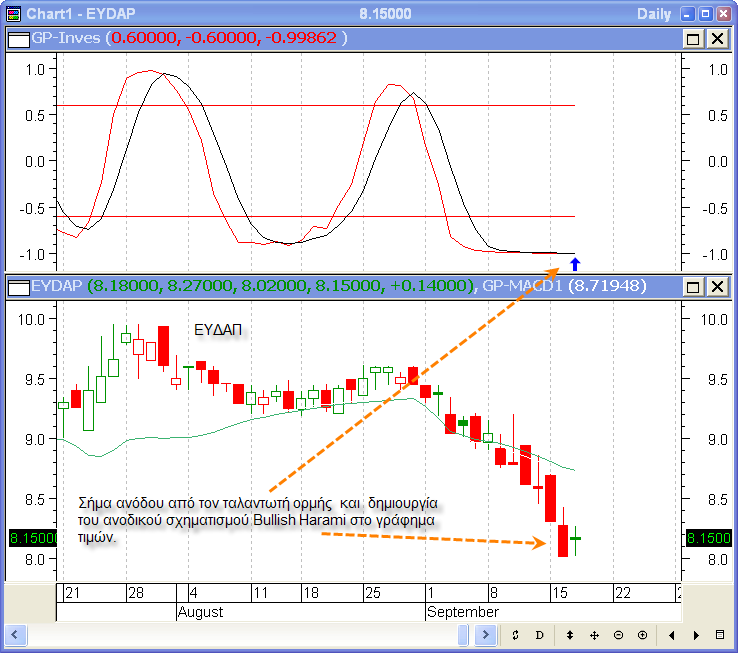
Task: Step chart forward with right triangle icon
Action: 695,635
